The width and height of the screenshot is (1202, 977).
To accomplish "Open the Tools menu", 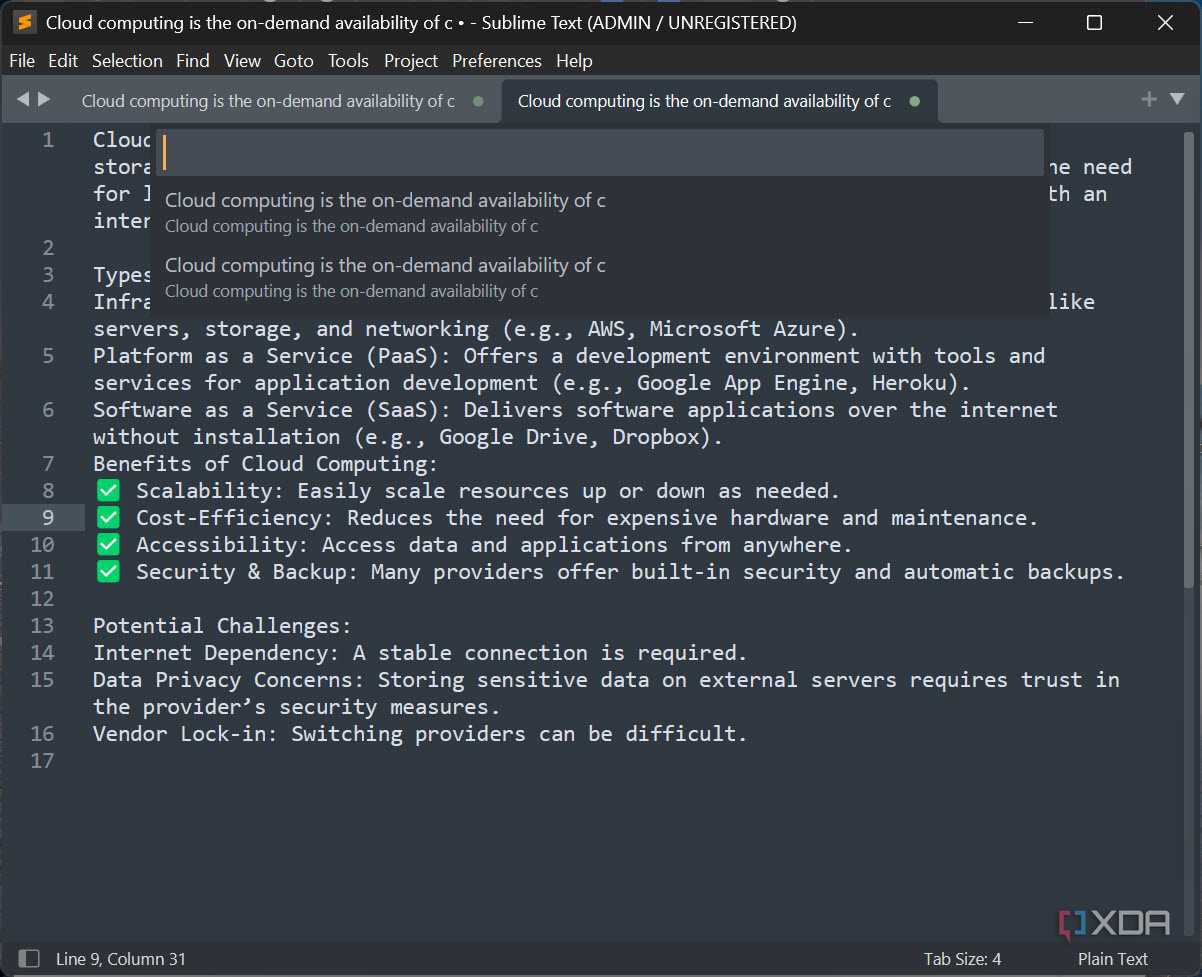I will [x=348, y=61].
